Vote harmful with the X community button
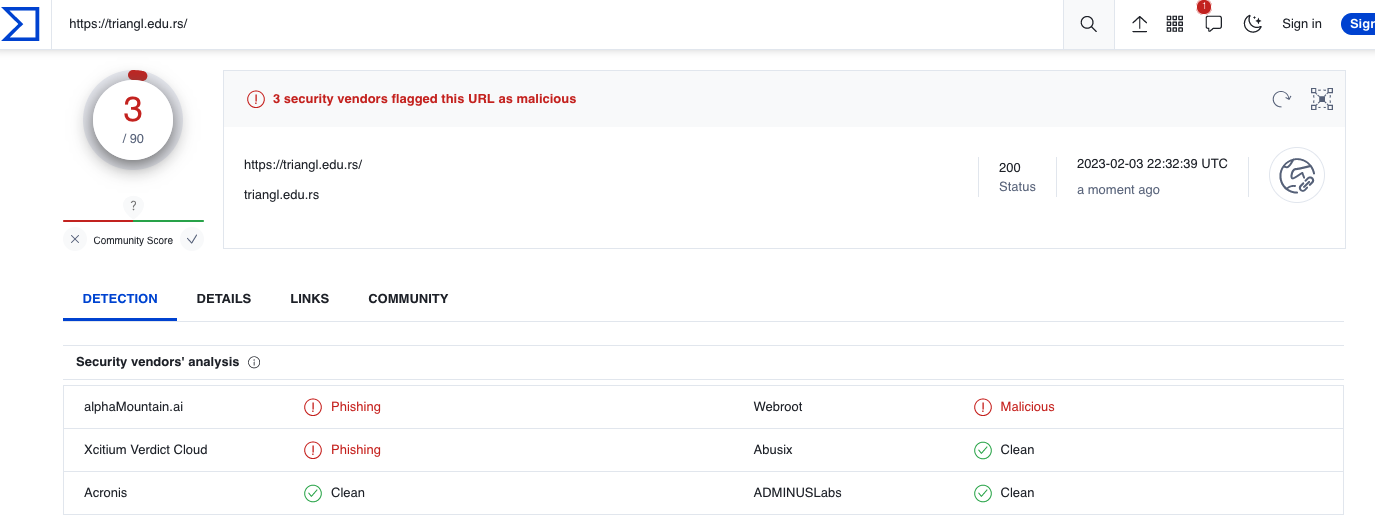1375x515 pixels. (75, 240)
